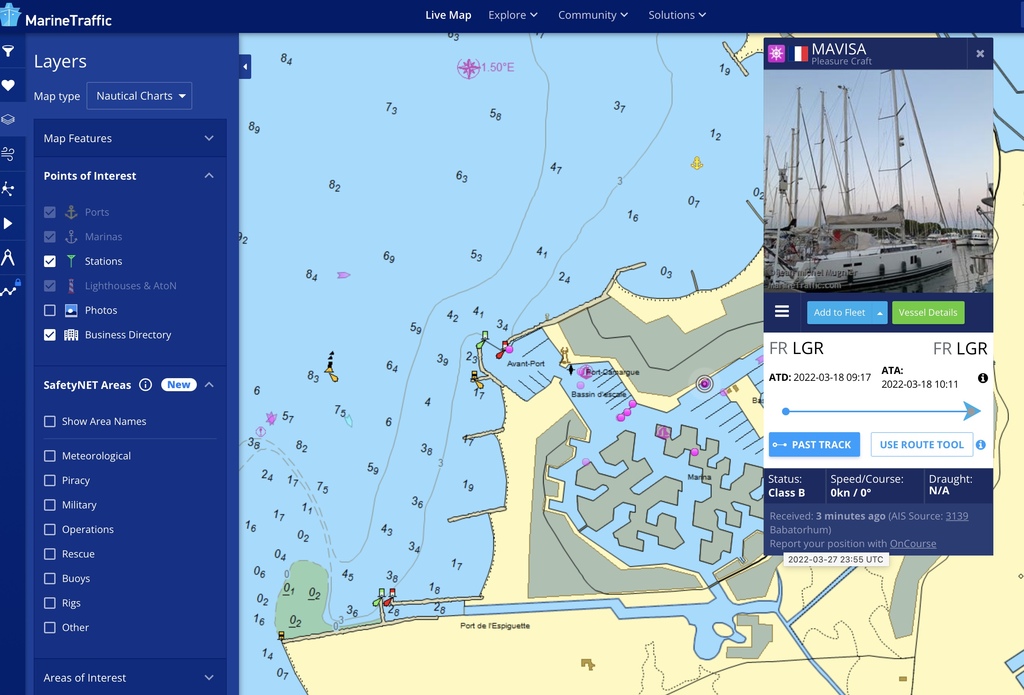The height and width of the screenshot is (695, 1024).
Task: Open the Map type Nautical Charts dropdown
Action: (139, 96)
